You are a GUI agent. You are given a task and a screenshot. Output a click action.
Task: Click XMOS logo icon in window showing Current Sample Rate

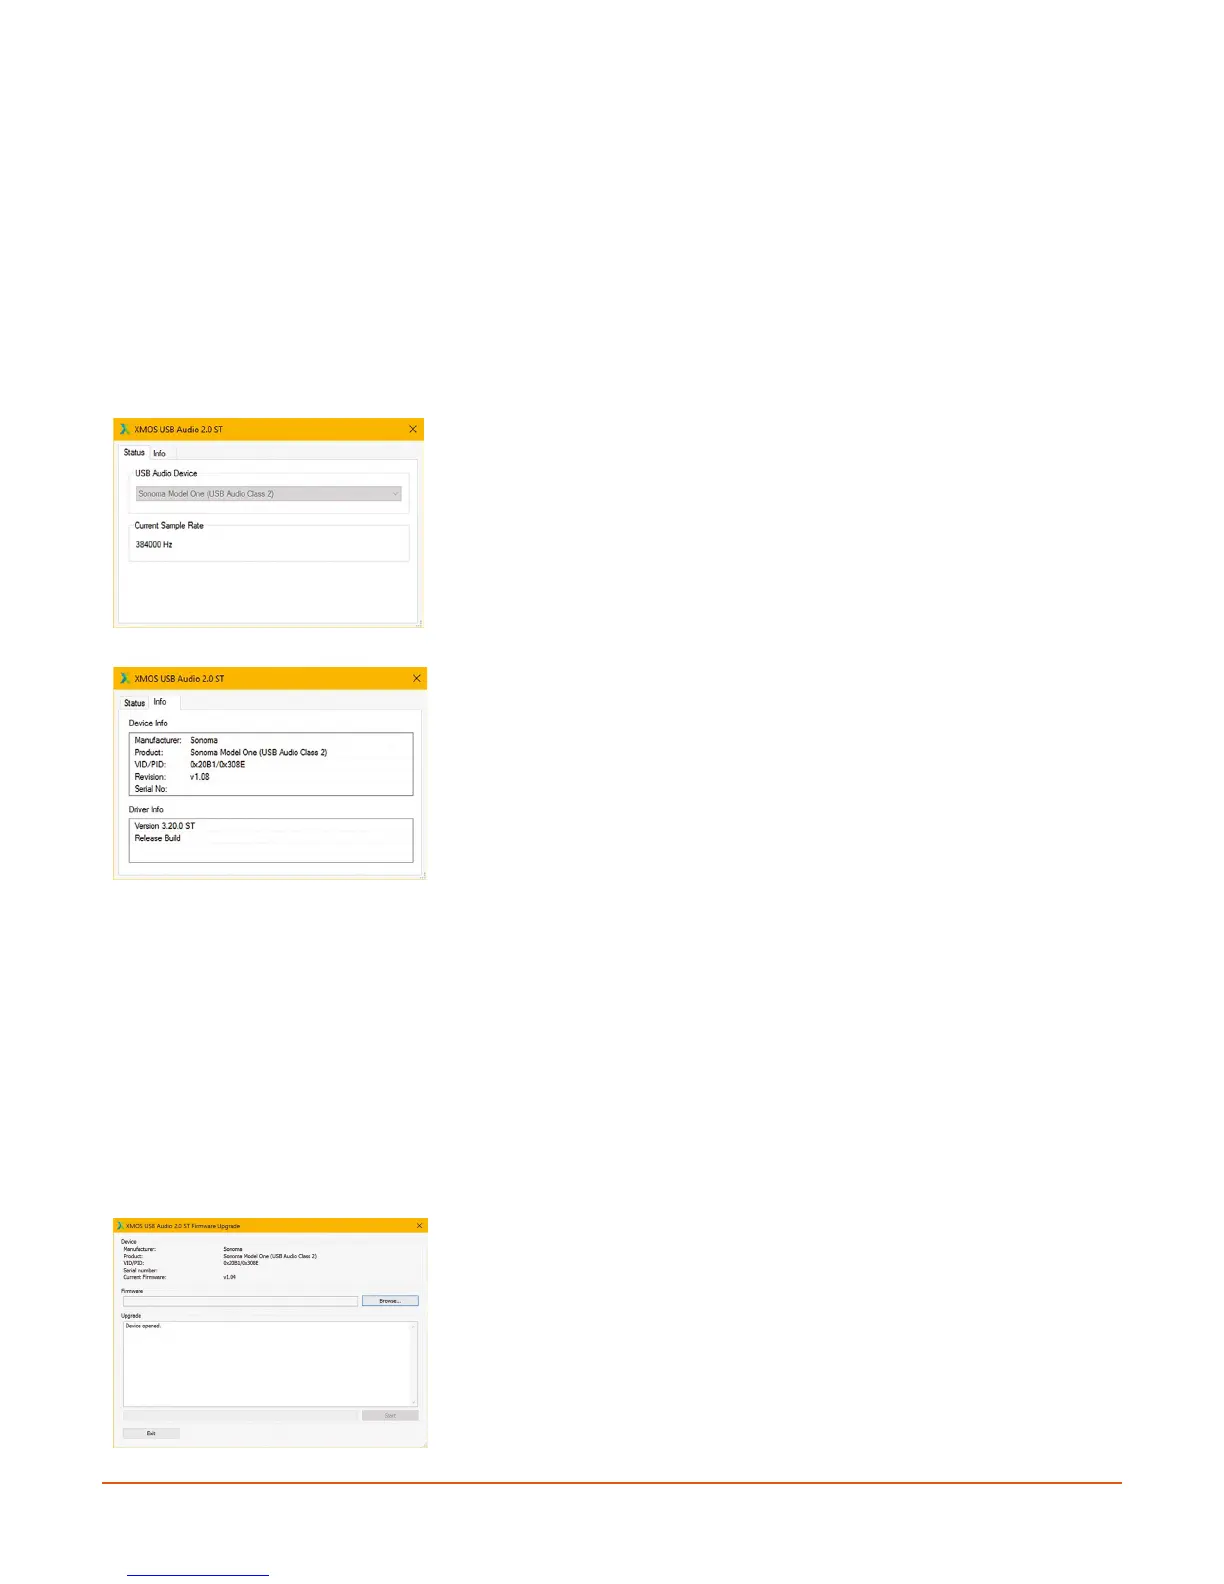pyautogui.click(x=124, y=429)
